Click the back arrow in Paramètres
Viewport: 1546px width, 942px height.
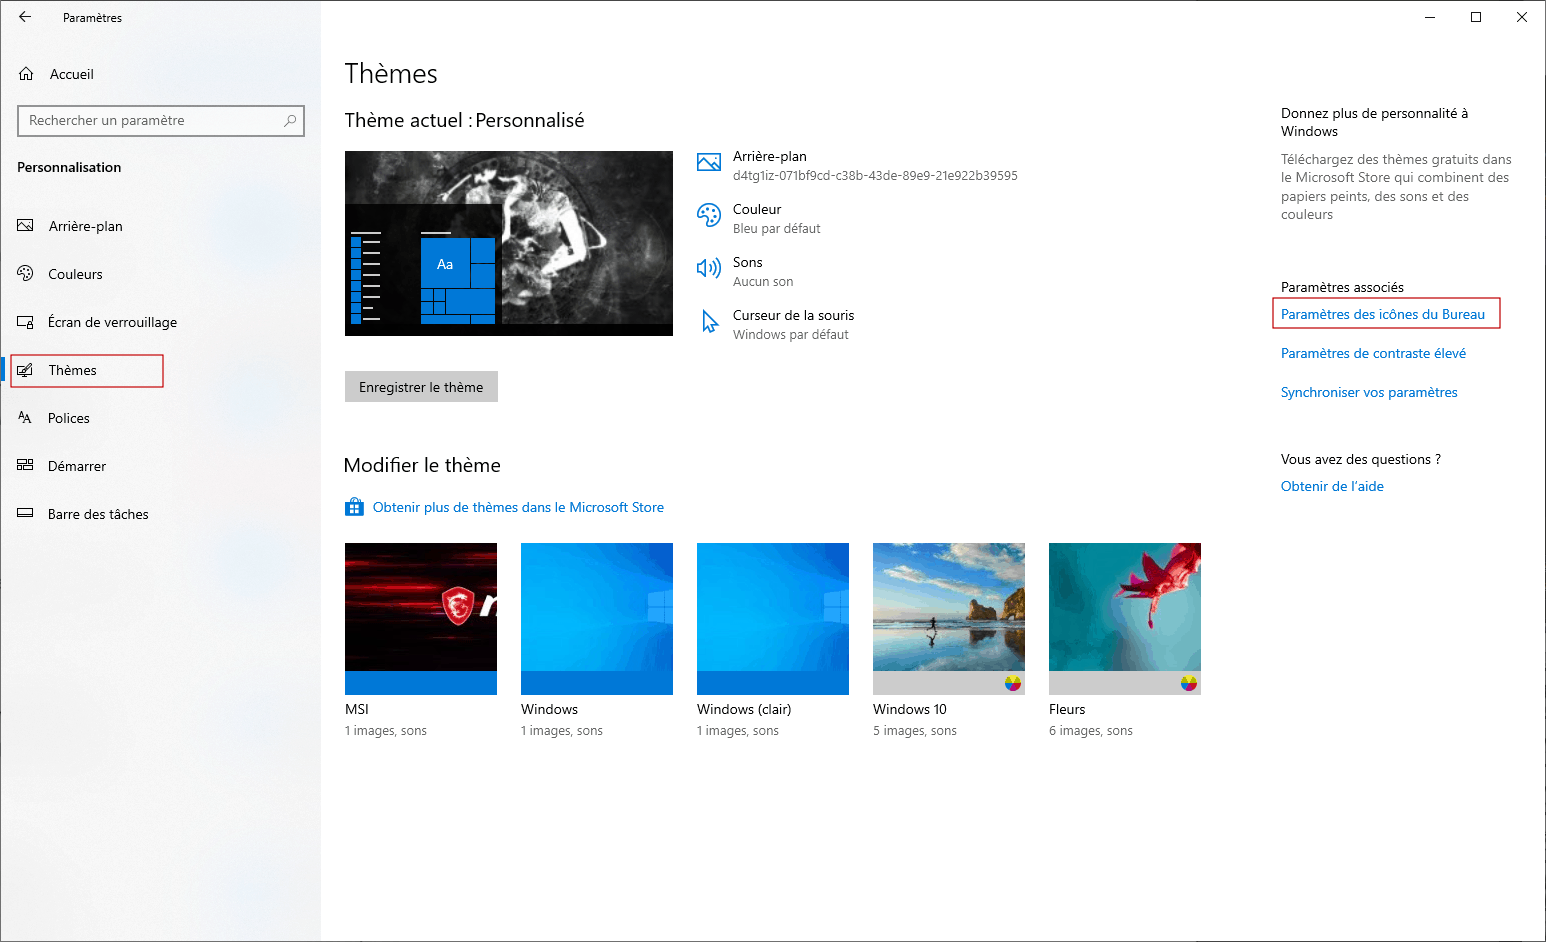tap(25, 17)
